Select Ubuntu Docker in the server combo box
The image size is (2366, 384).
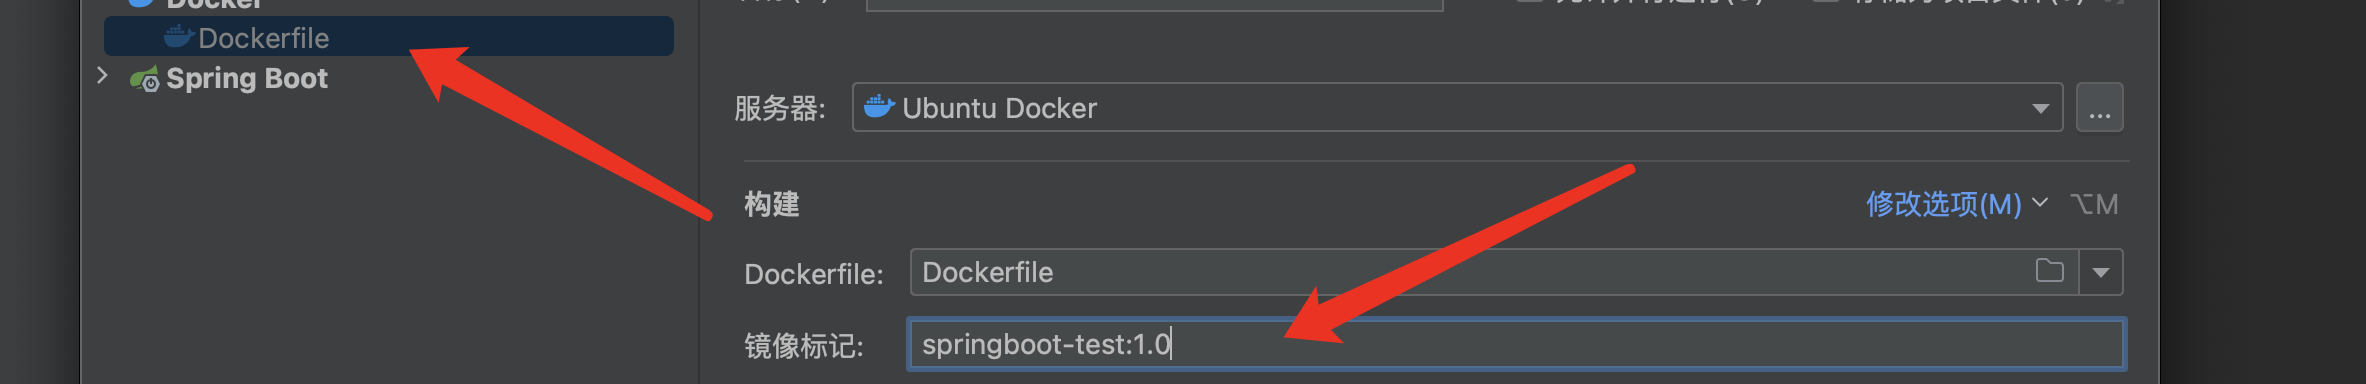tap(1457, 107)
